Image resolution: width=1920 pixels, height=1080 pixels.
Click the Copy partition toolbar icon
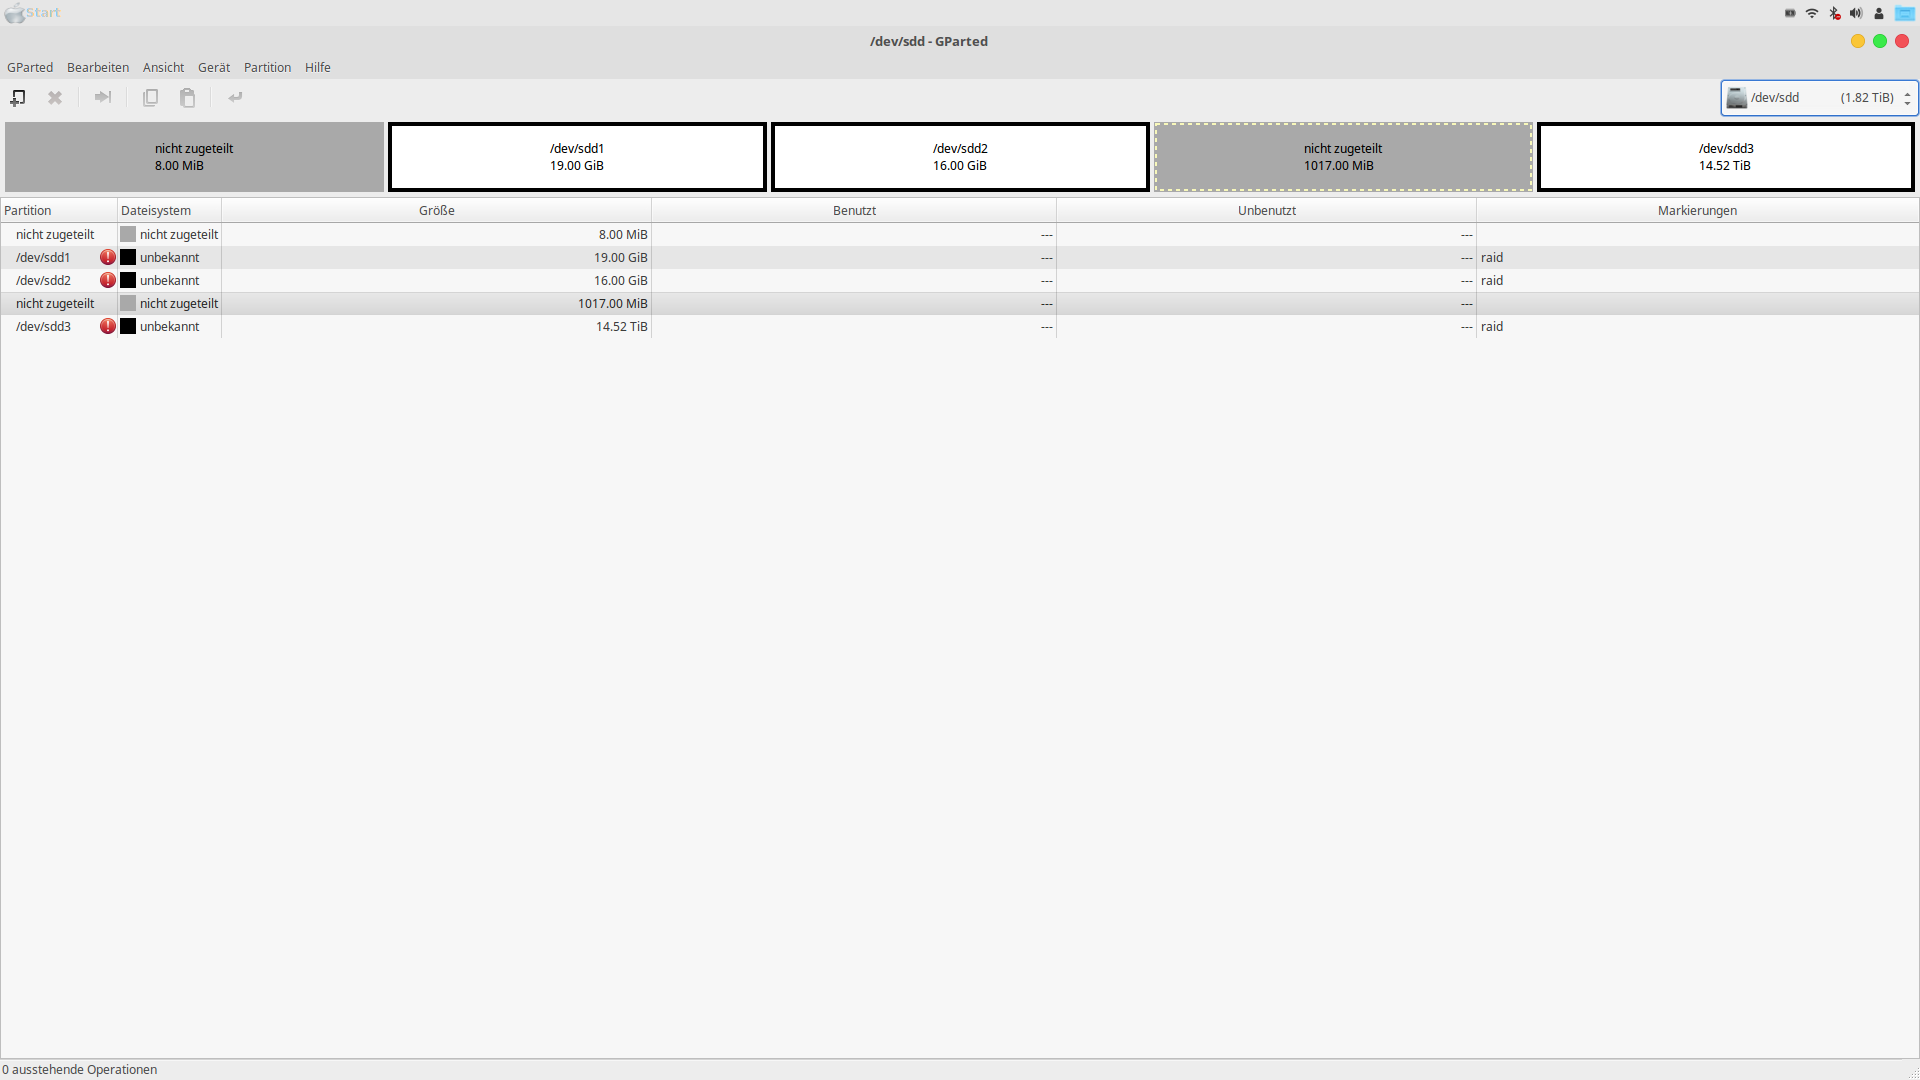click(150, 97)
